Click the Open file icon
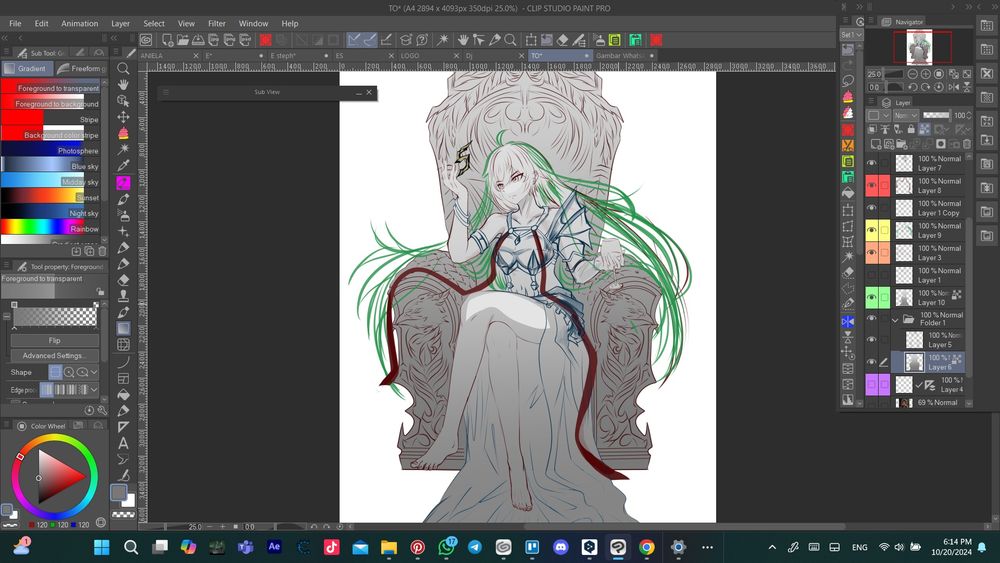The image size is (1000, 563). point(184,40)
